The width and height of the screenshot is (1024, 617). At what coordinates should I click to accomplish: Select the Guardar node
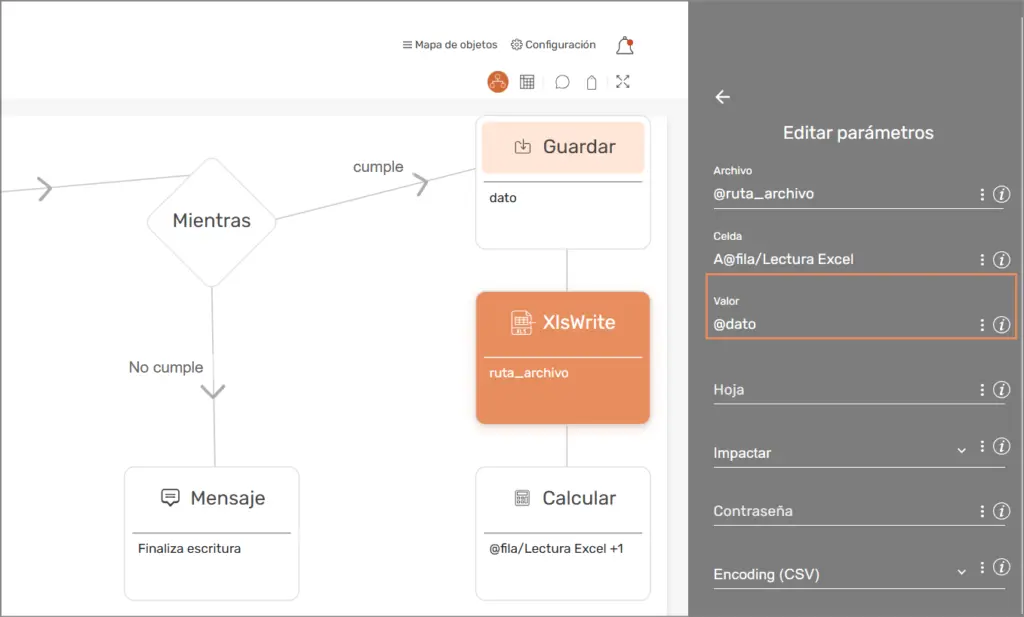pyautogui.click(x=563, y=181)
